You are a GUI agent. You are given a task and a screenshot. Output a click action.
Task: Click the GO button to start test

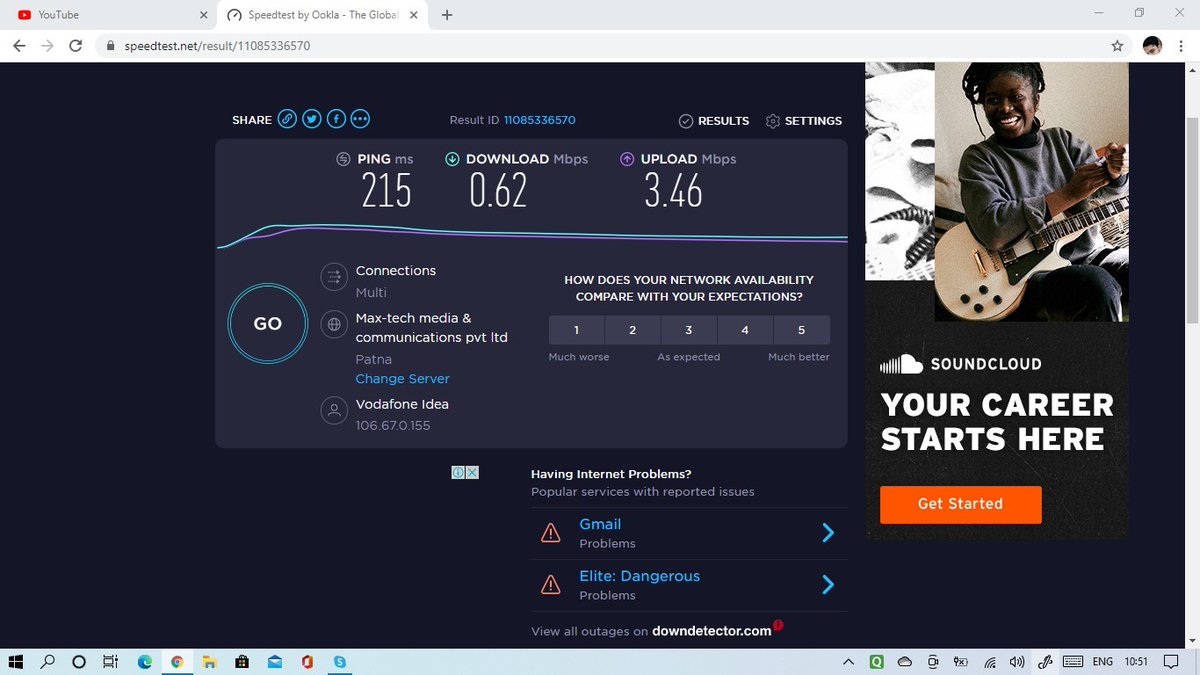pyautogui.click(x=268, y=324)
